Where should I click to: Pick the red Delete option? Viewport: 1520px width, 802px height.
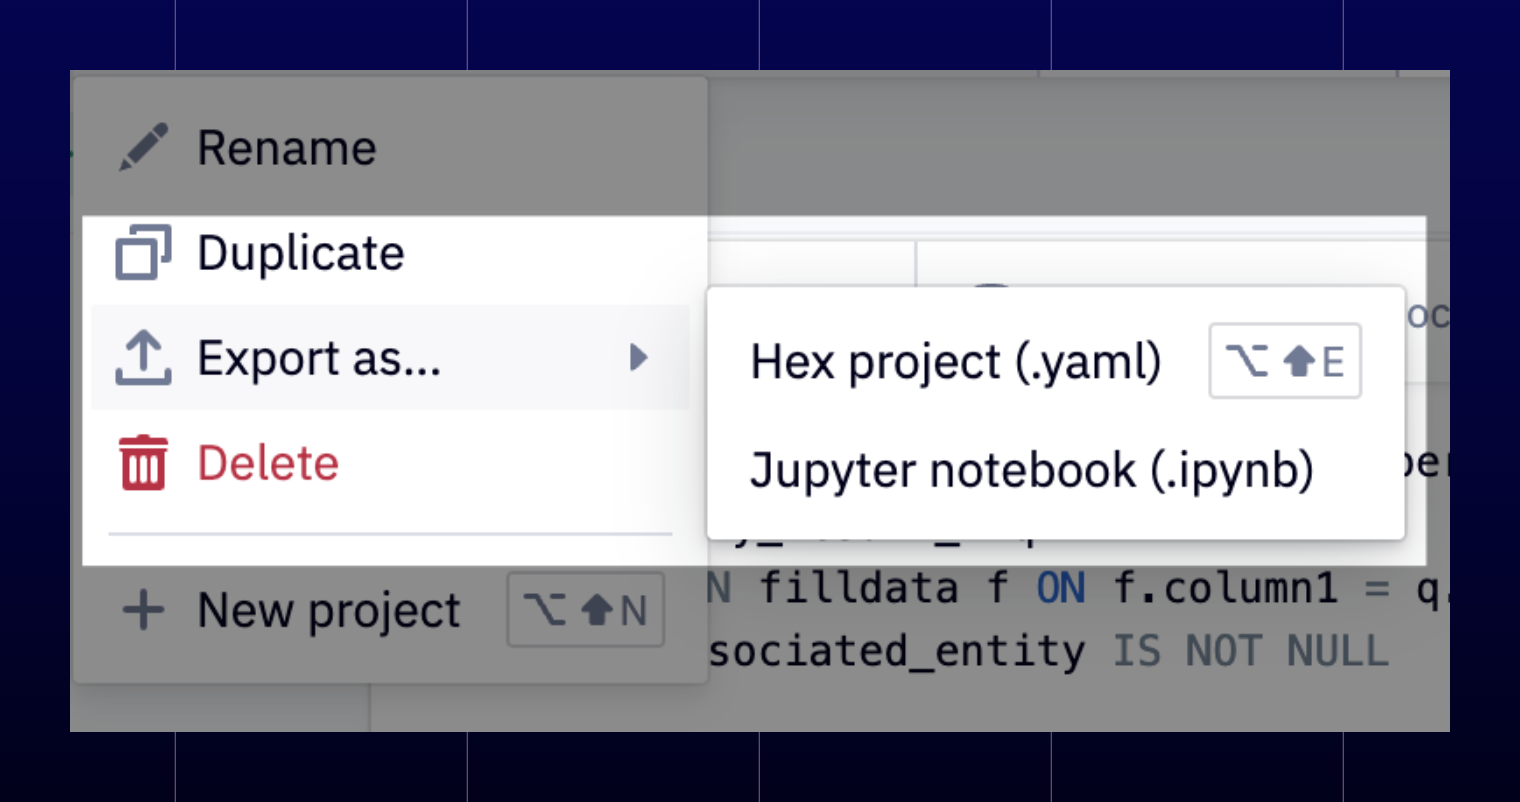tap(390, 463)
